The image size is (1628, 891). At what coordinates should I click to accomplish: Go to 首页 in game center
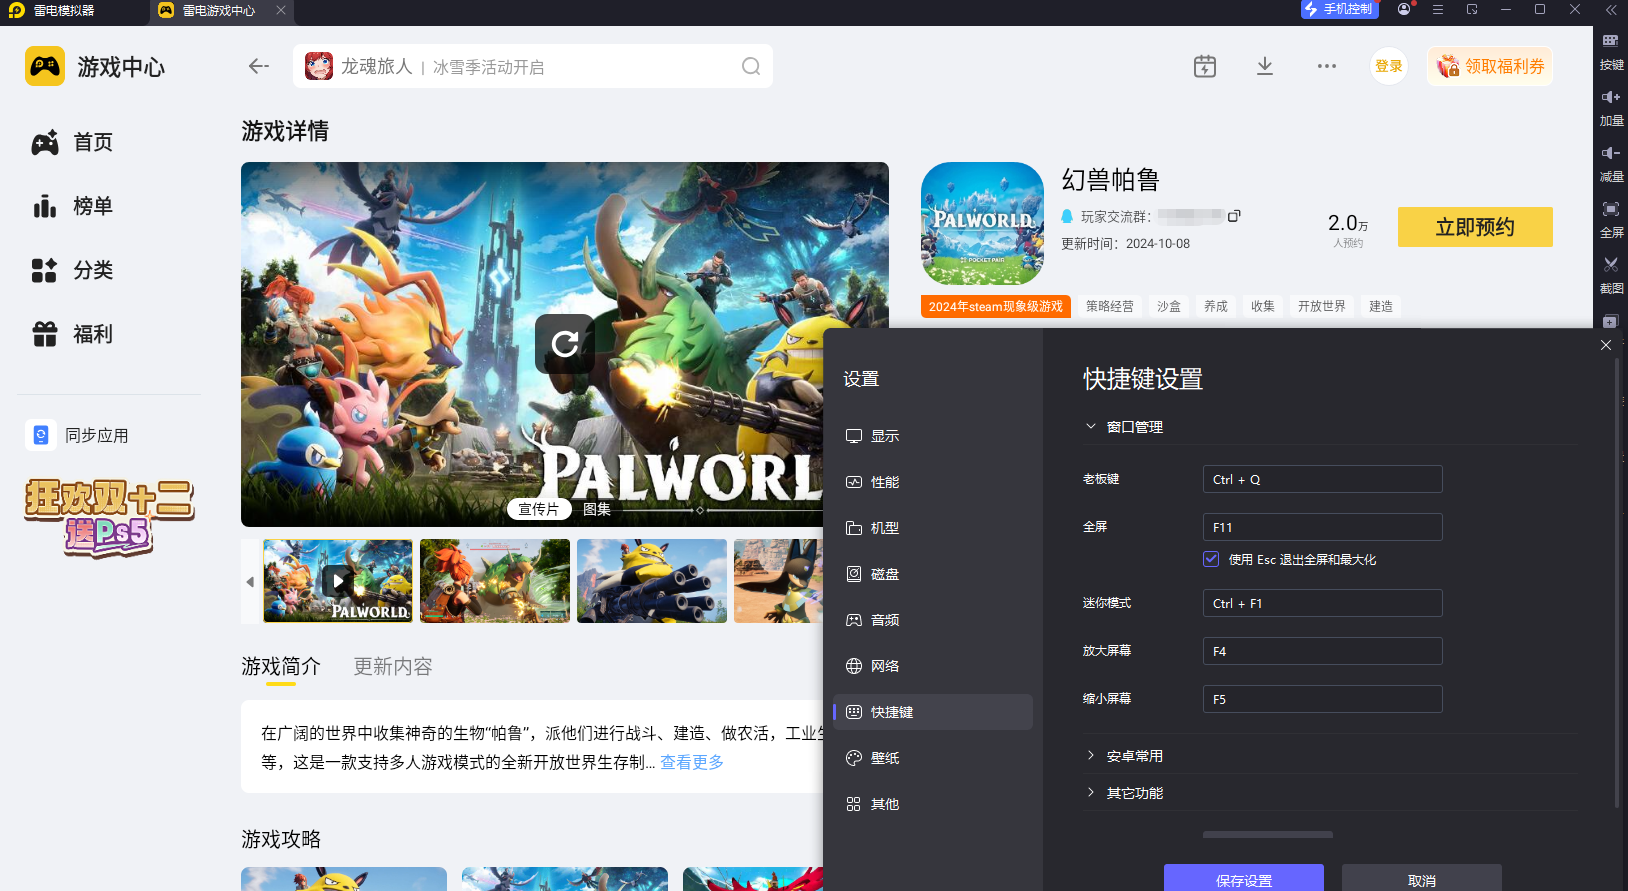[x=72, y=143]
